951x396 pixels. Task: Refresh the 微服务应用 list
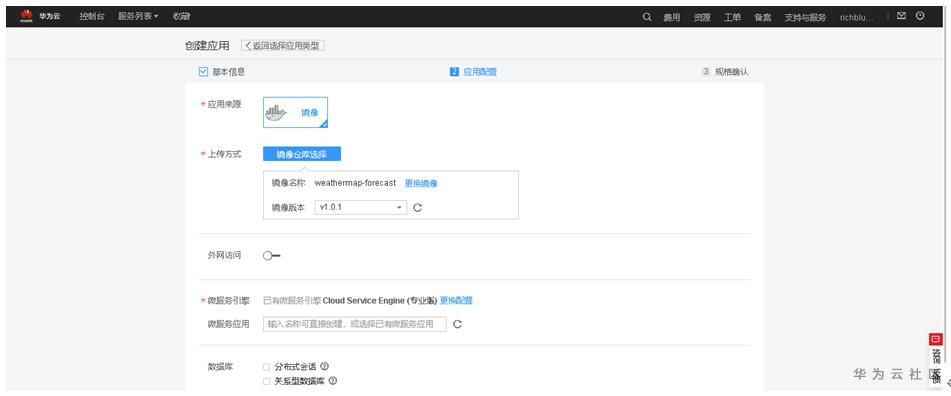[x=457, y=324]
